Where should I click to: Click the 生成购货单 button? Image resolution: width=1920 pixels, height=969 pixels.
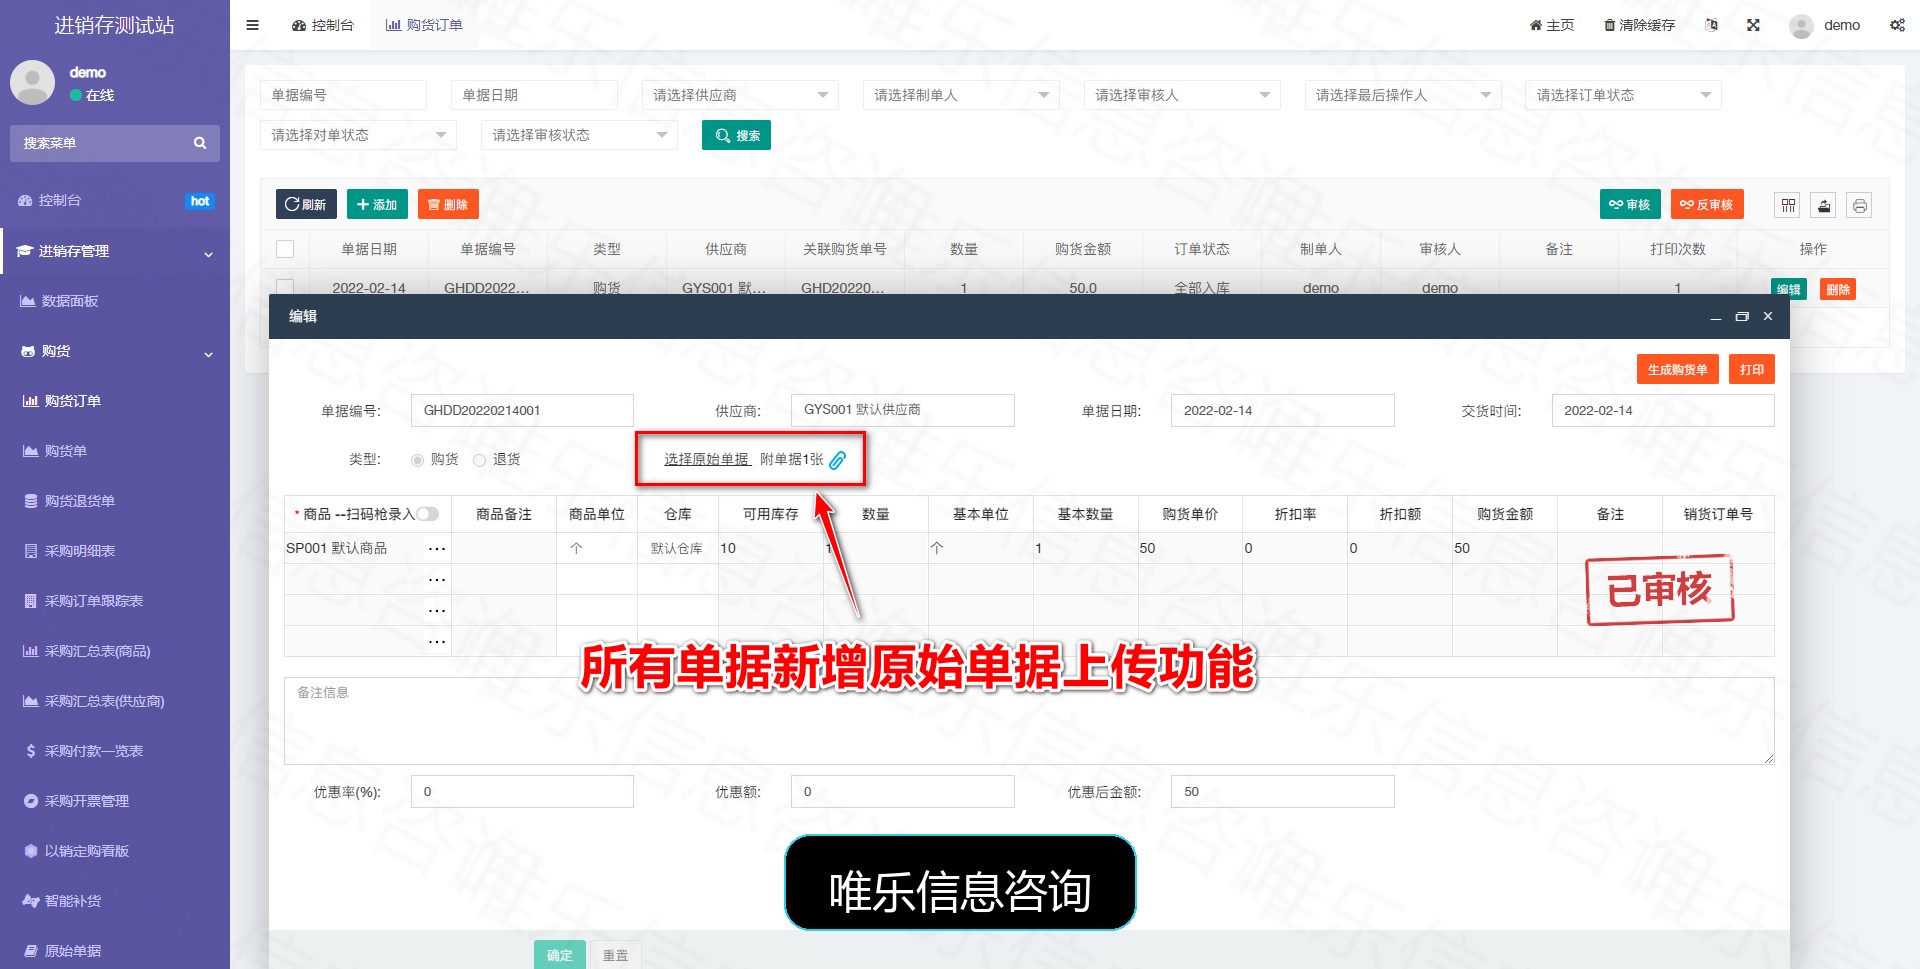(x=1677, y=369)
